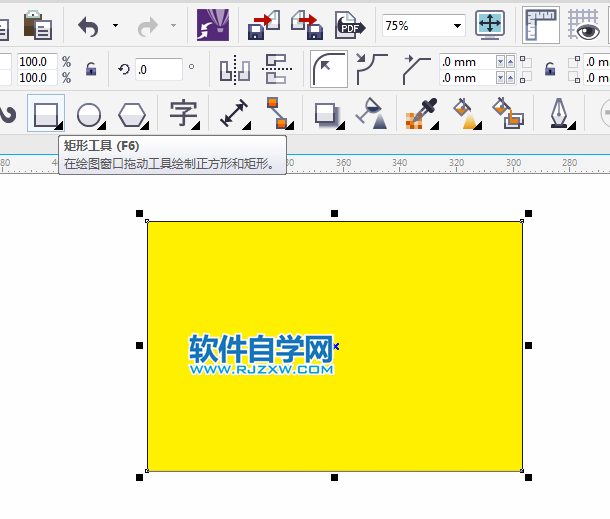Click the grayed Redo arrow

(148, 26)
